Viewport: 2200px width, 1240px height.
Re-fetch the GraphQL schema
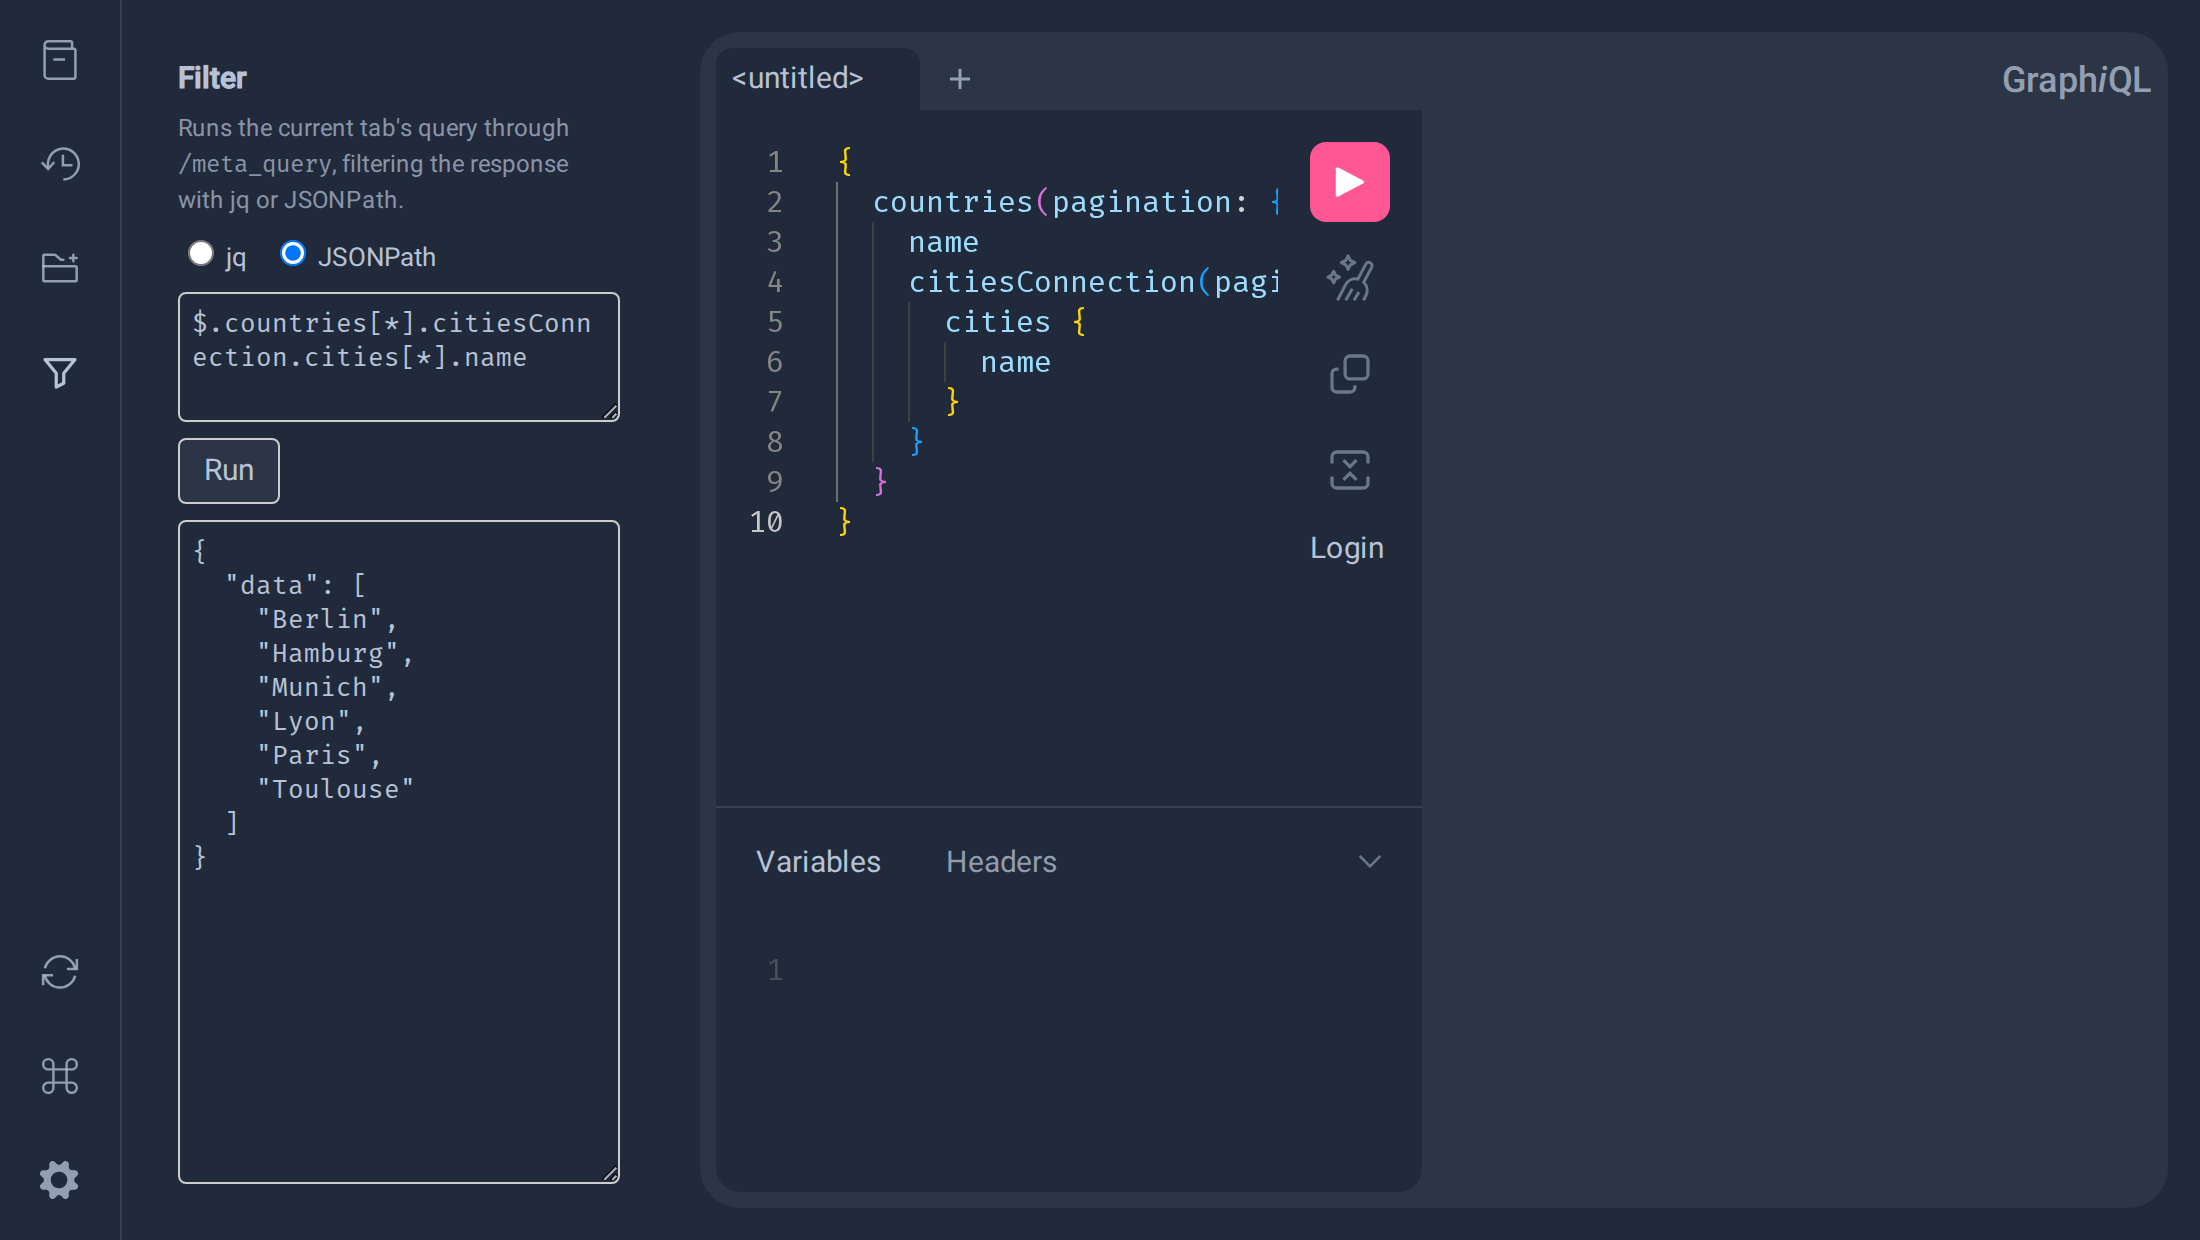coord(60,972)
